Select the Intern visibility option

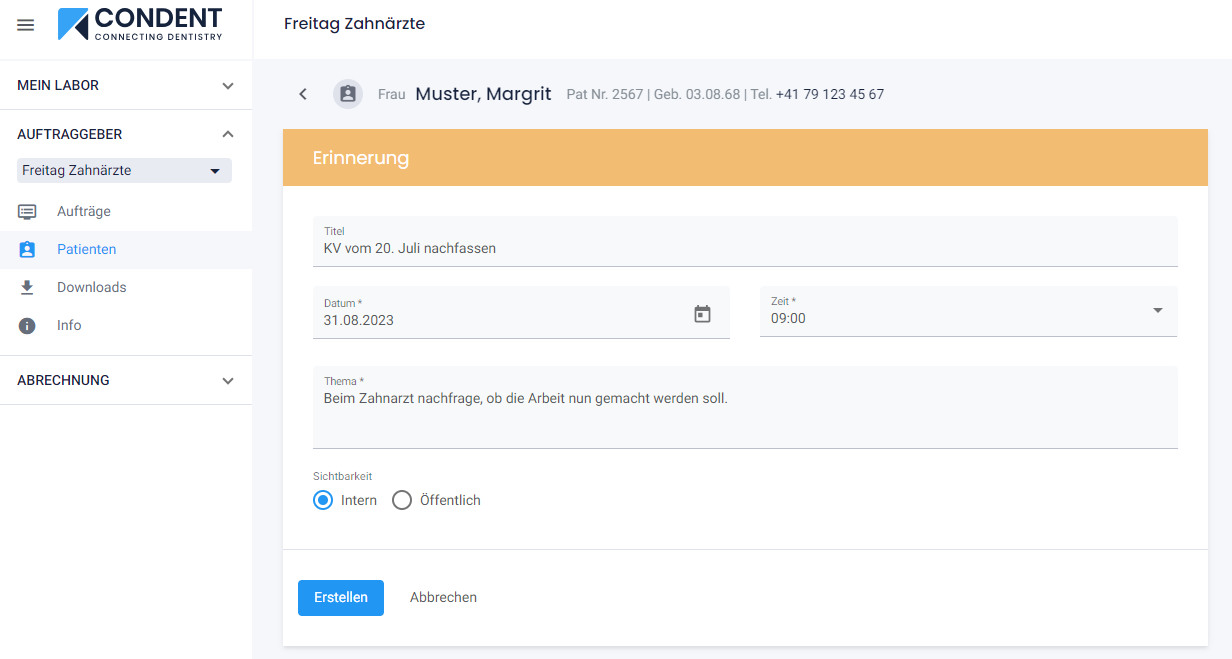[x=323, y=500]
